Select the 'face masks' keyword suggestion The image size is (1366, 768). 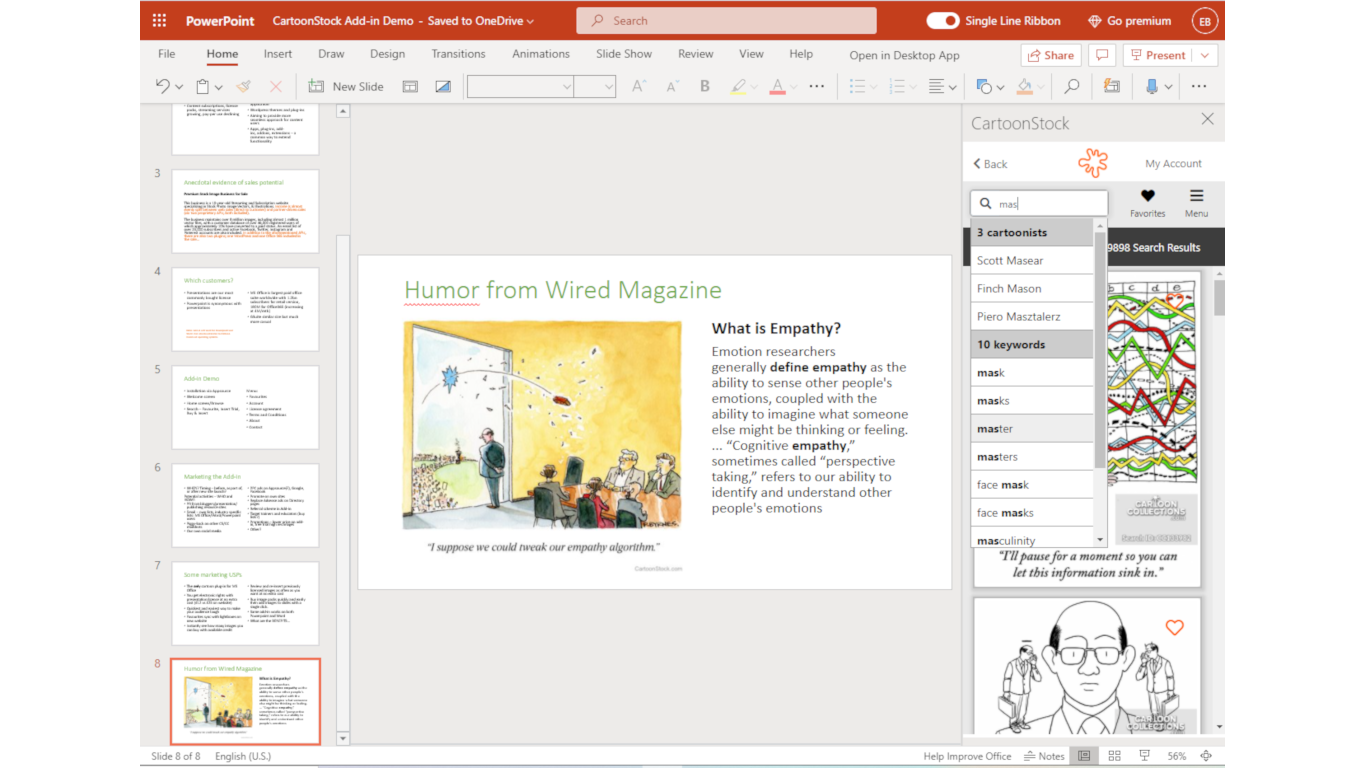[1006, 513]
